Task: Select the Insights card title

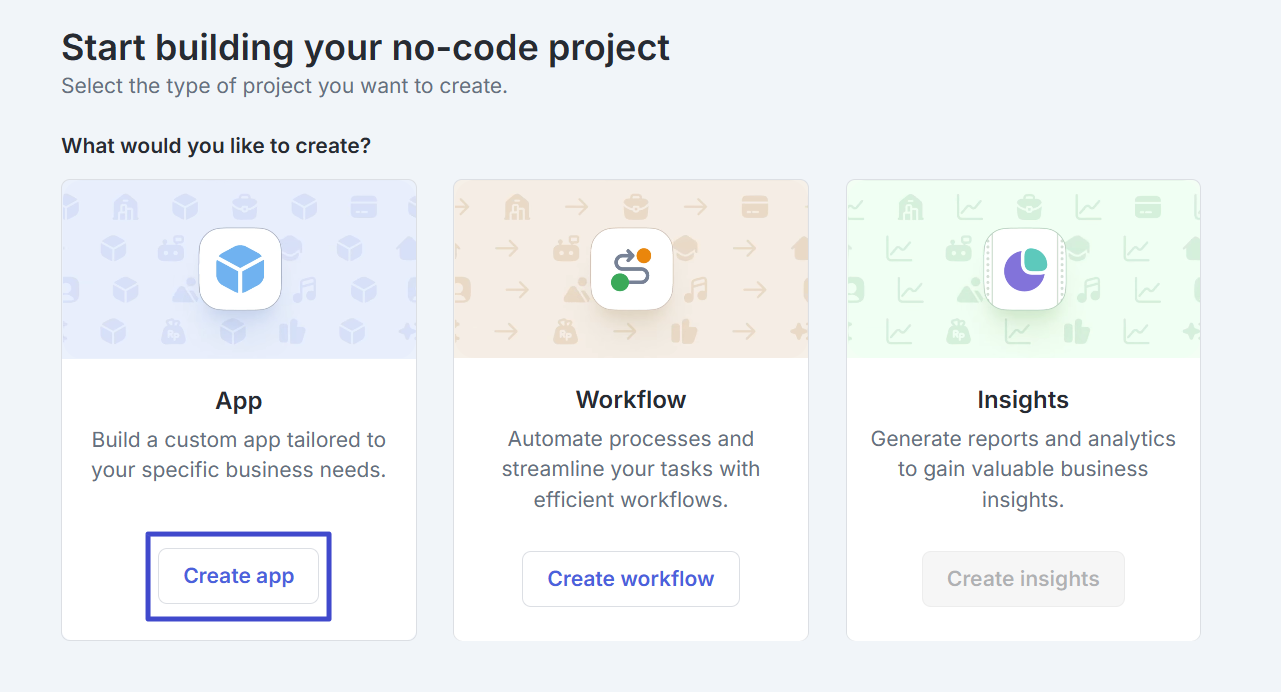Action: tap(1023, 400)
